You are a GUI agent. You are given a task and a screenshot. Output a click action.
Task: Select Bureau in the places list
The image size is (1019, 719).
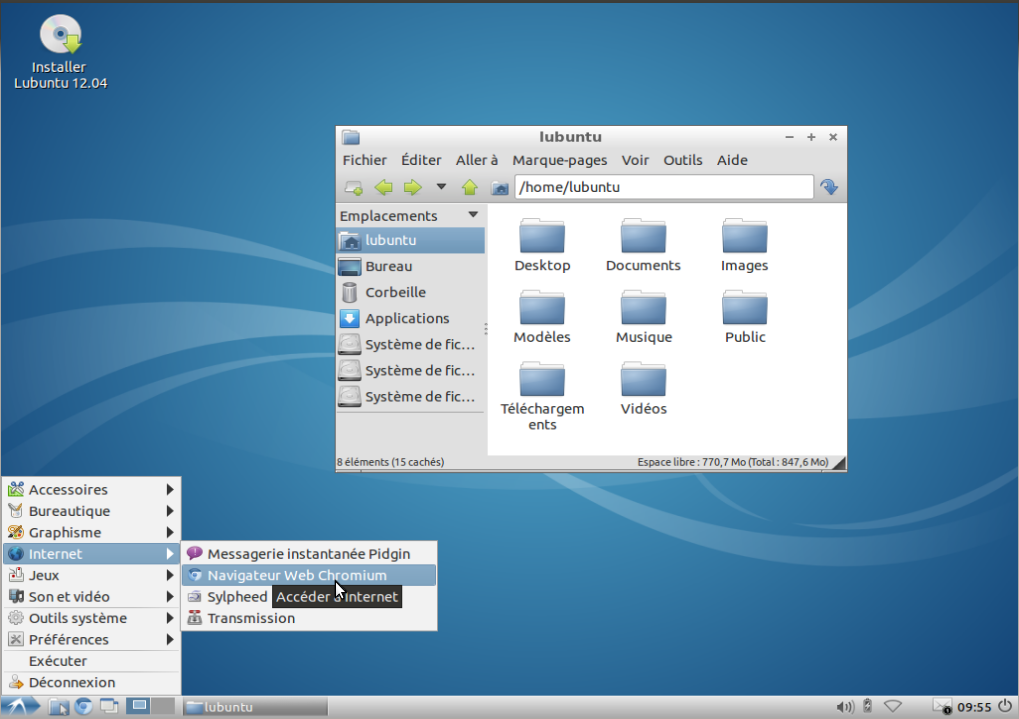[x=411, y=267]
